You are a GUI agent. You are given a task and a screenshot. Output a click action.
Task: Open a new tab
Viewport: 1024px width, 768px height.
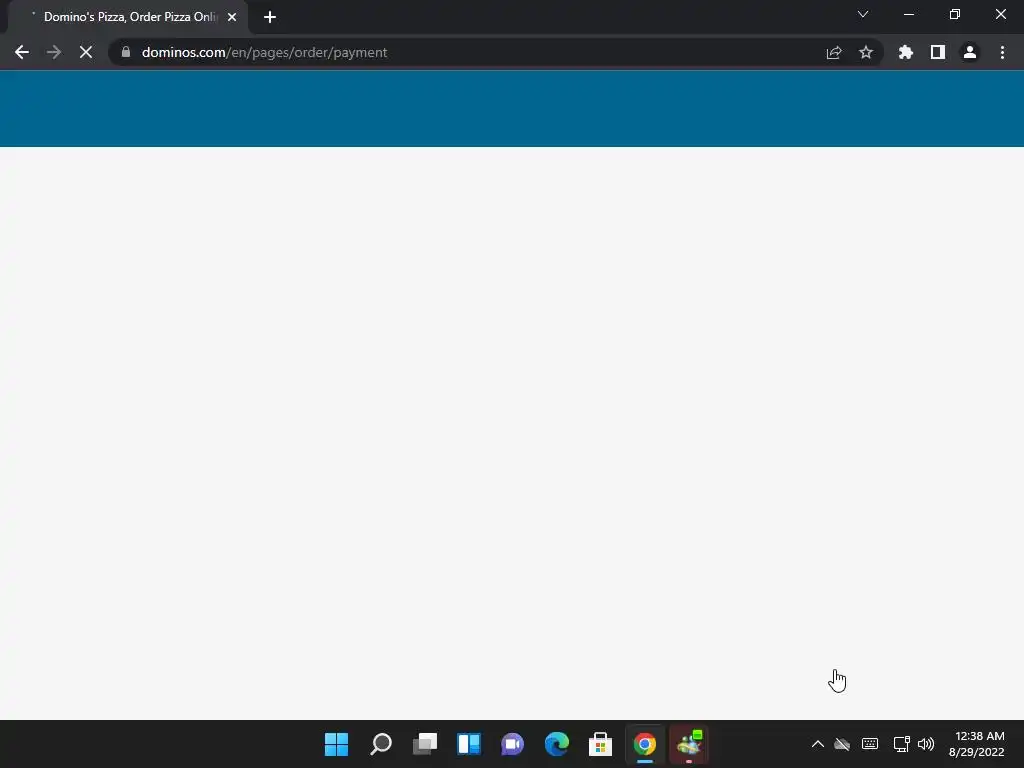270,17
